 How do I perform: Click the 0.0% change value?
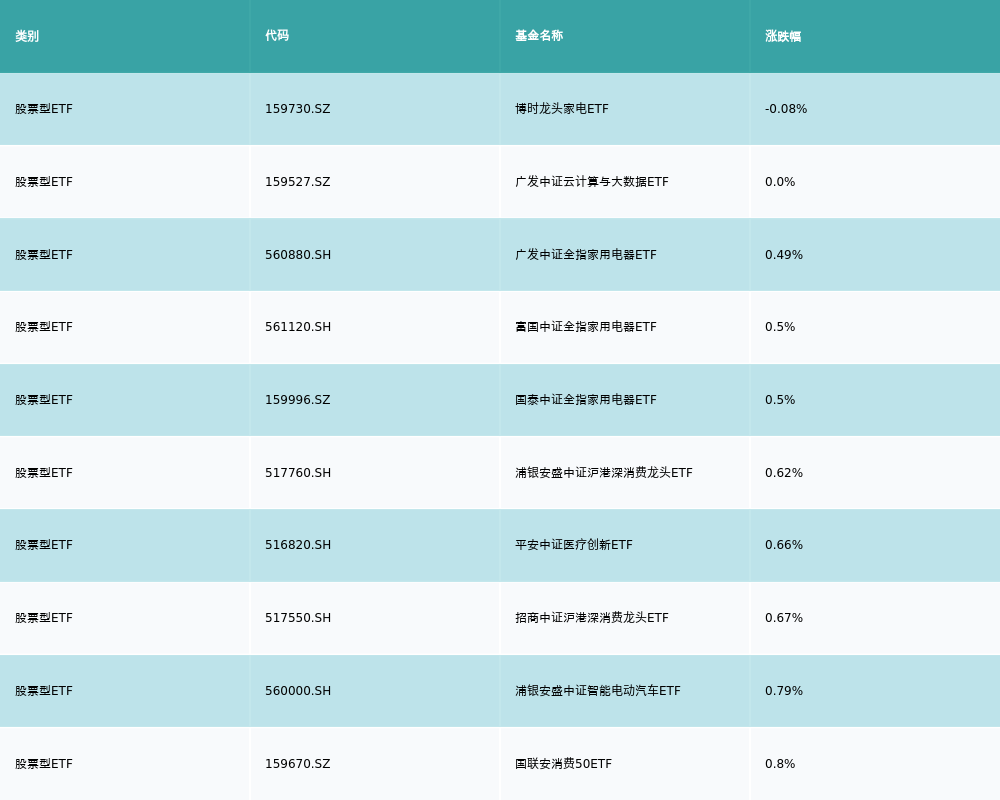click(780, 182)
